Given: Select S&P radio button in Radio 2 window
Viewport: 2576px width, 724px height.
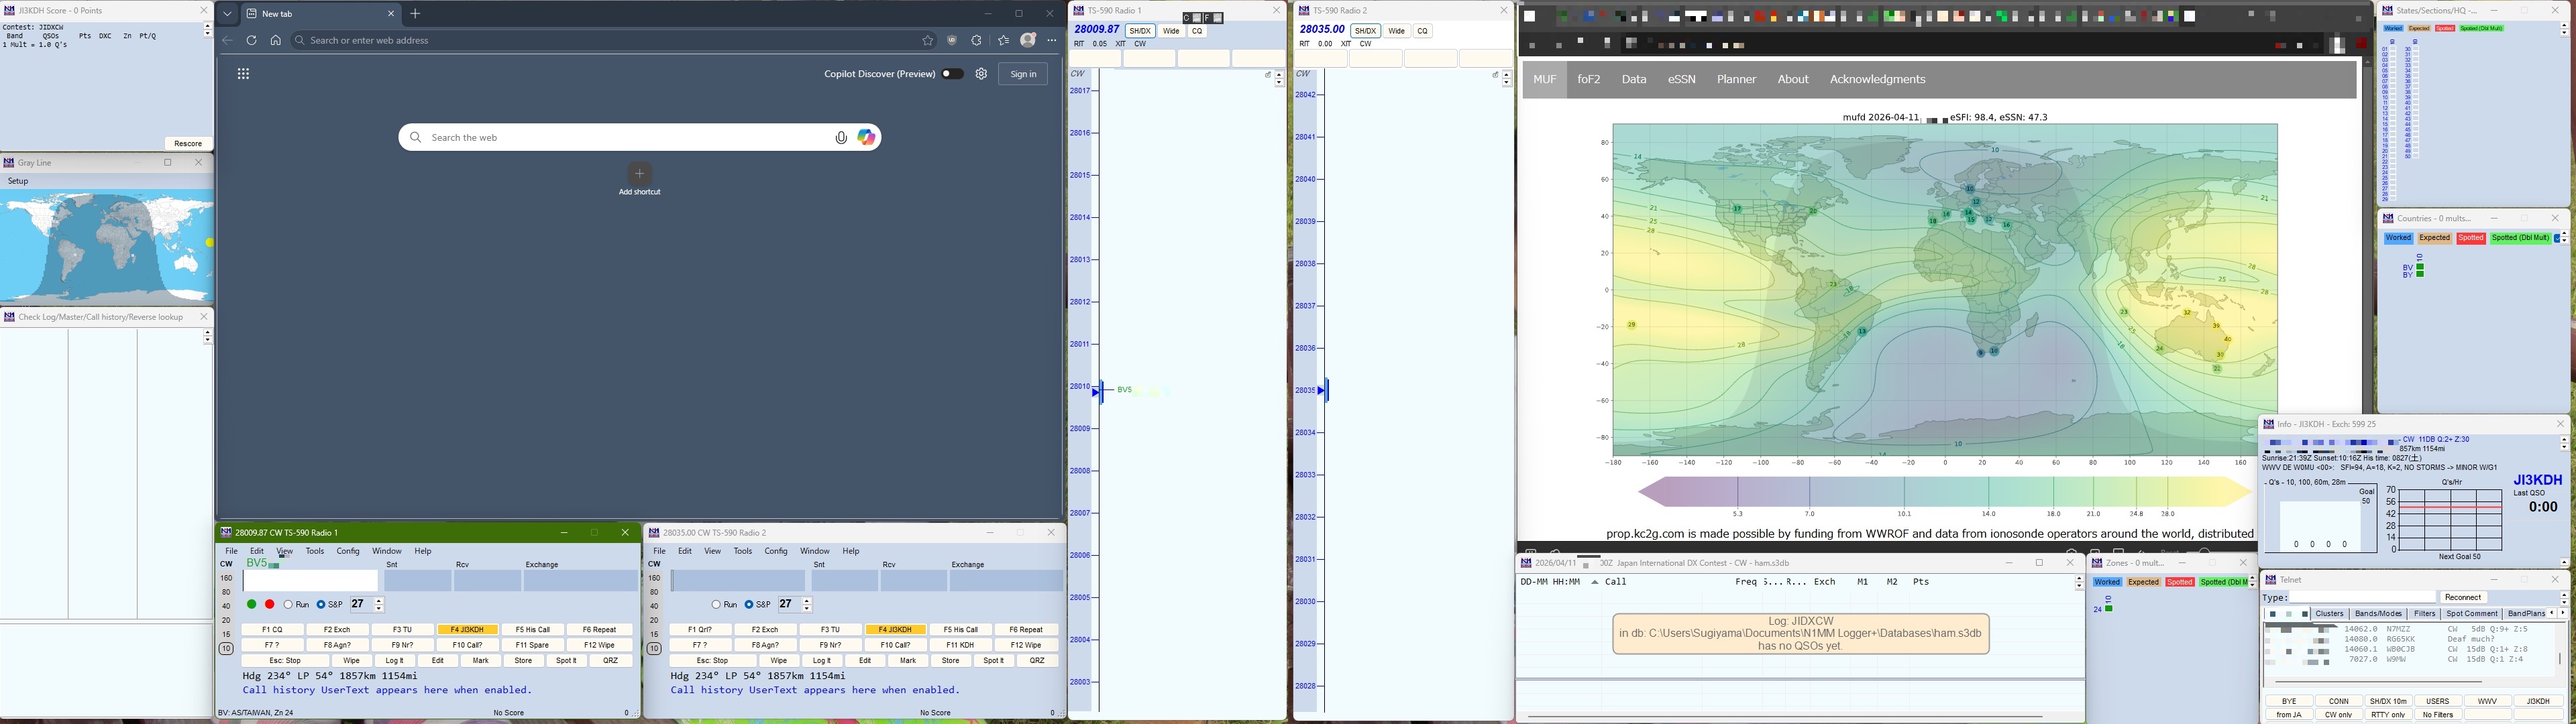Looking at the screenshot, I should tap(749, 605).
